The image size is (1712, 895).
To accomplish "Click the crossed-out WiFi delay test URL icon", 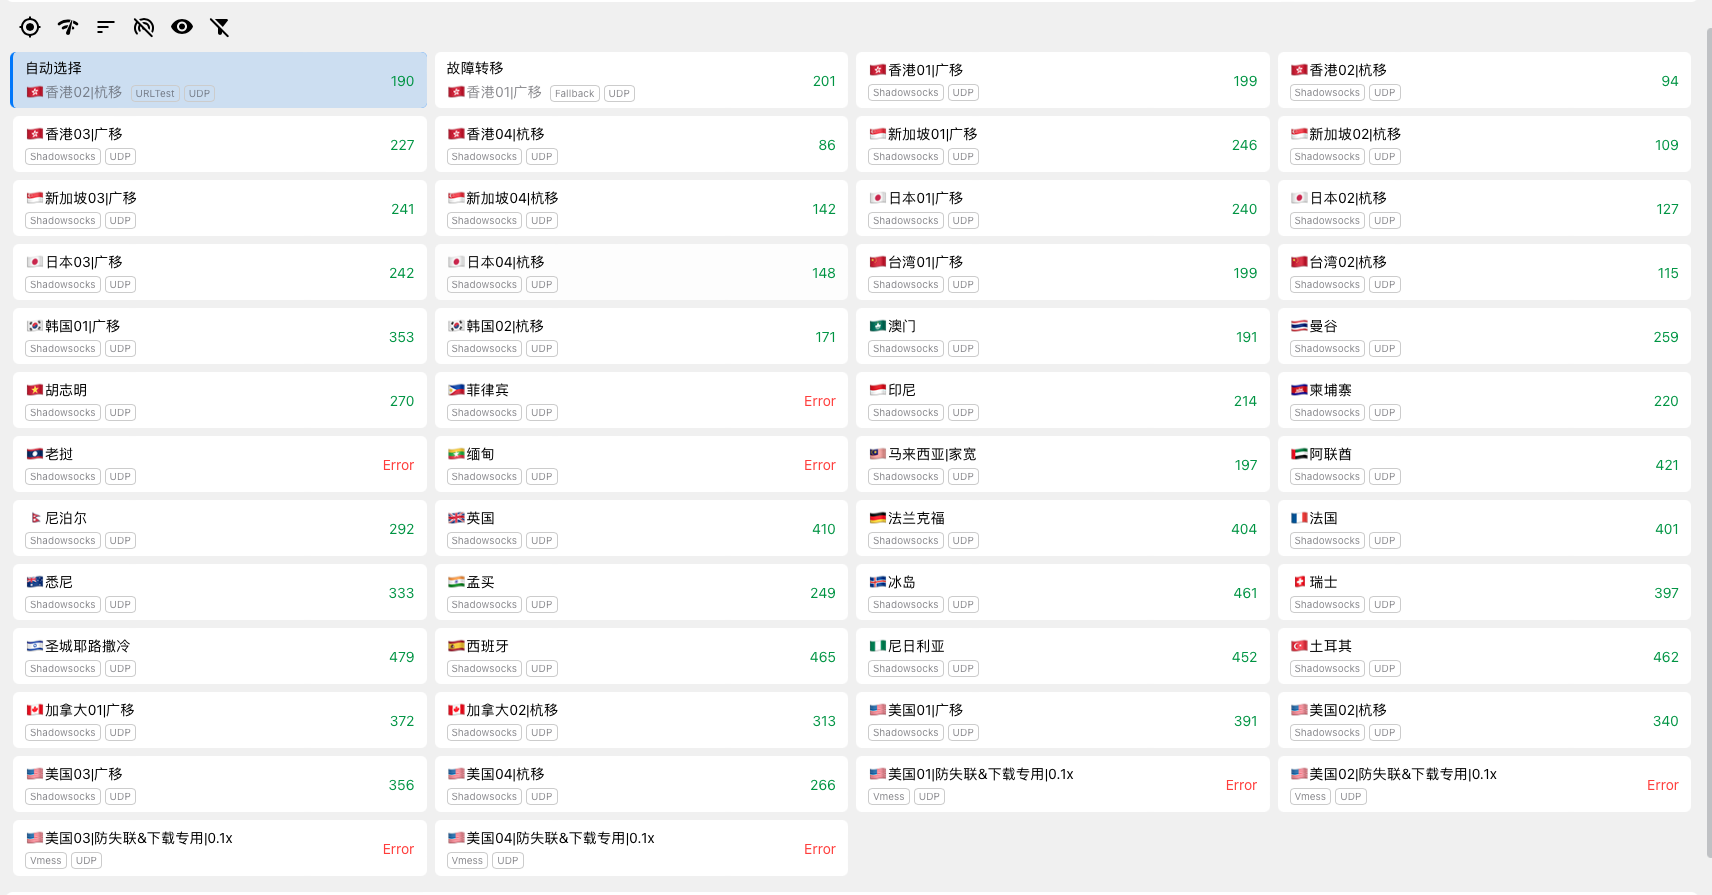I will click(x=144, y=27).
